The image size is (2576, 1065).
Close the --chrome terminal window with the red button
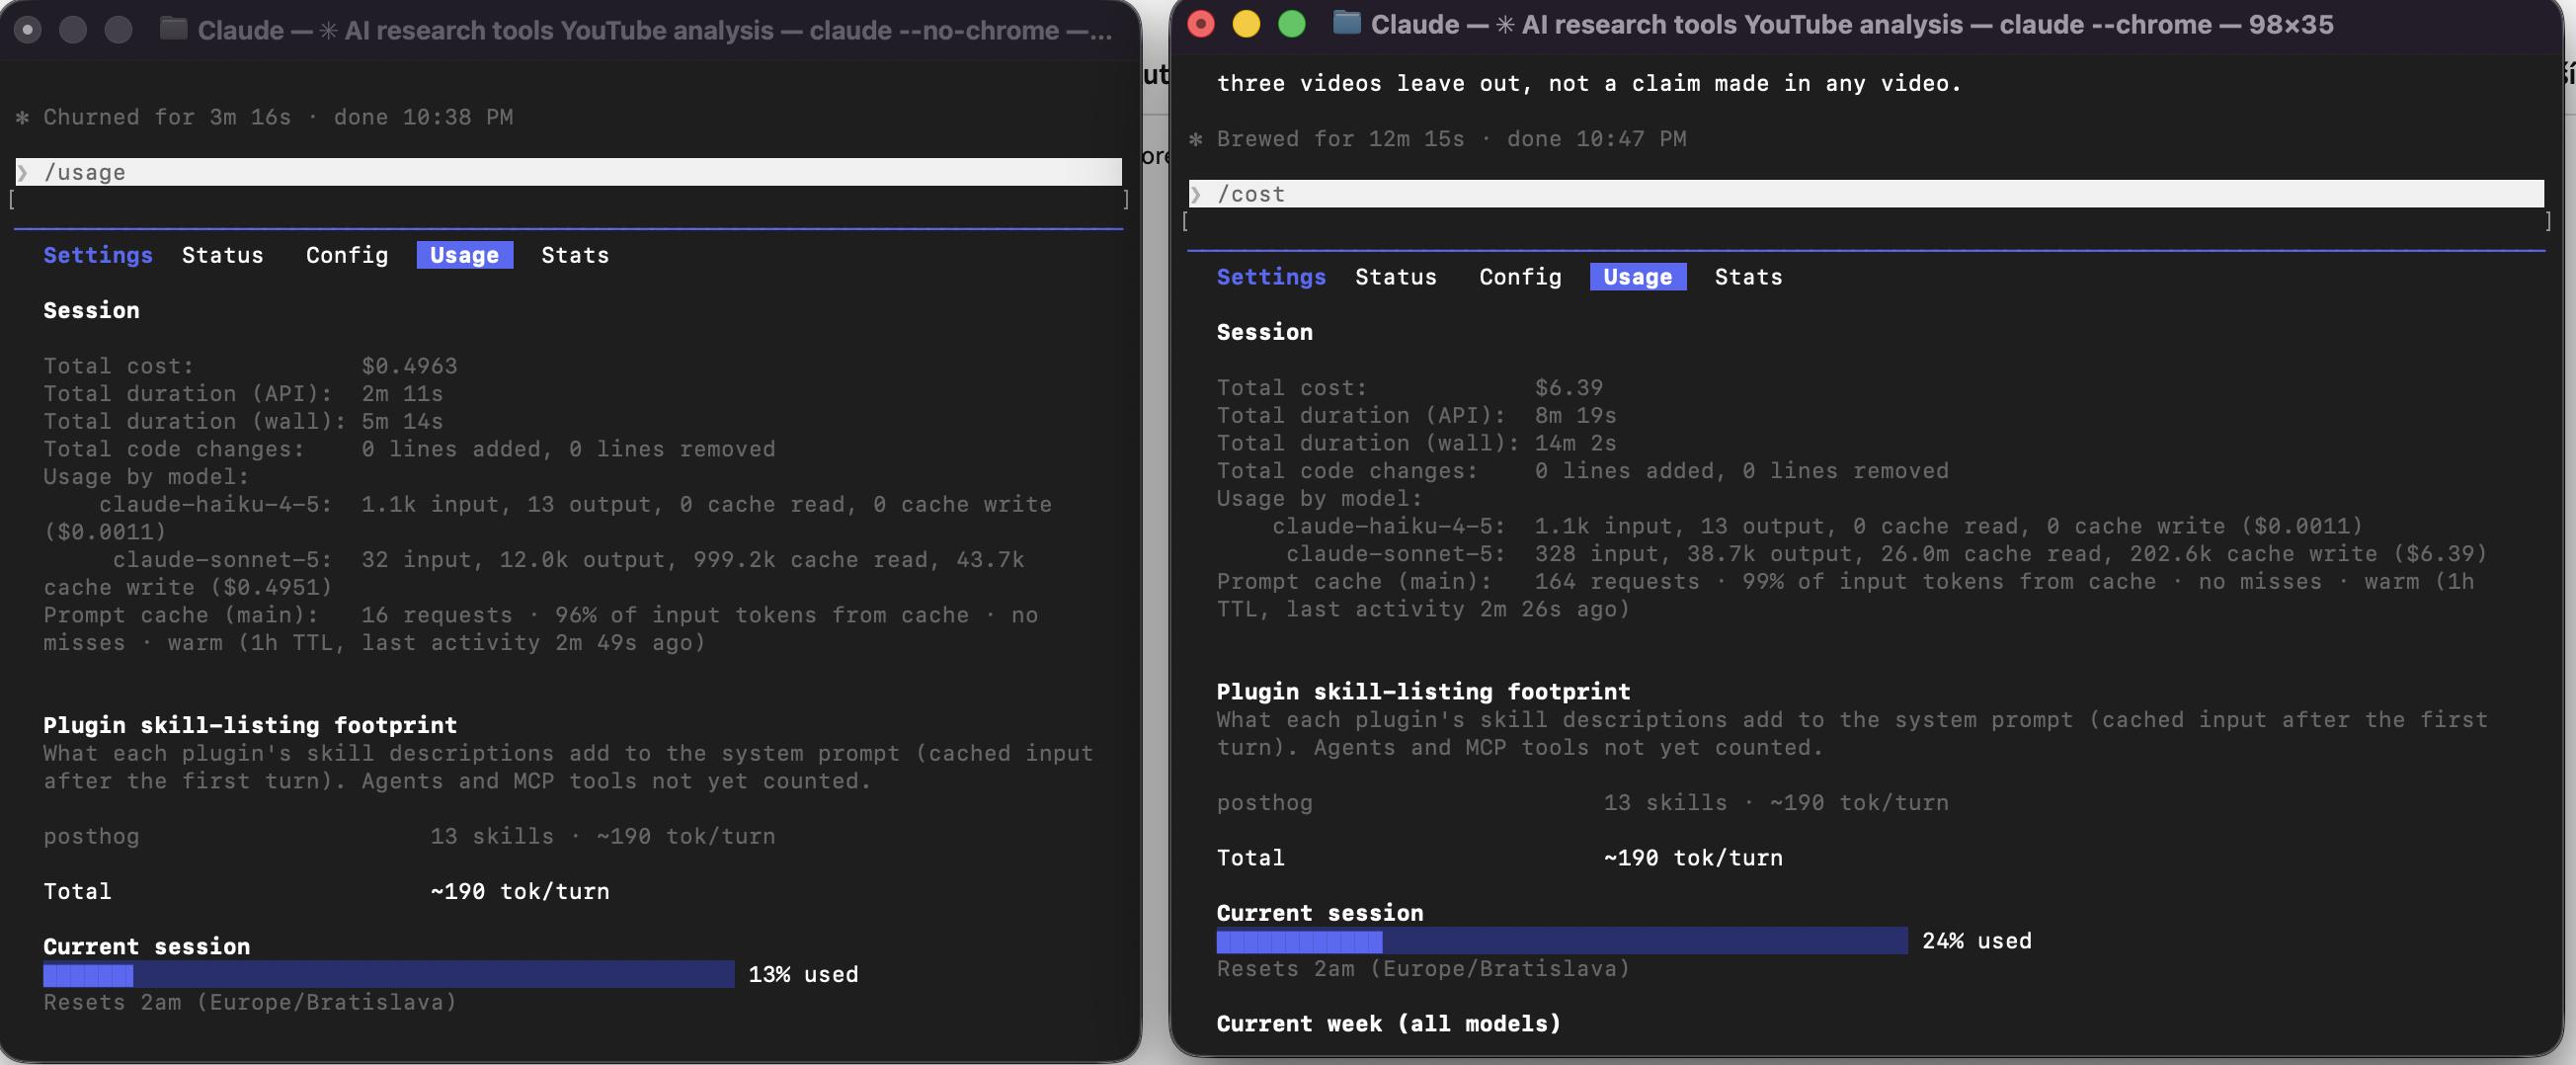tap(1201, 24)
